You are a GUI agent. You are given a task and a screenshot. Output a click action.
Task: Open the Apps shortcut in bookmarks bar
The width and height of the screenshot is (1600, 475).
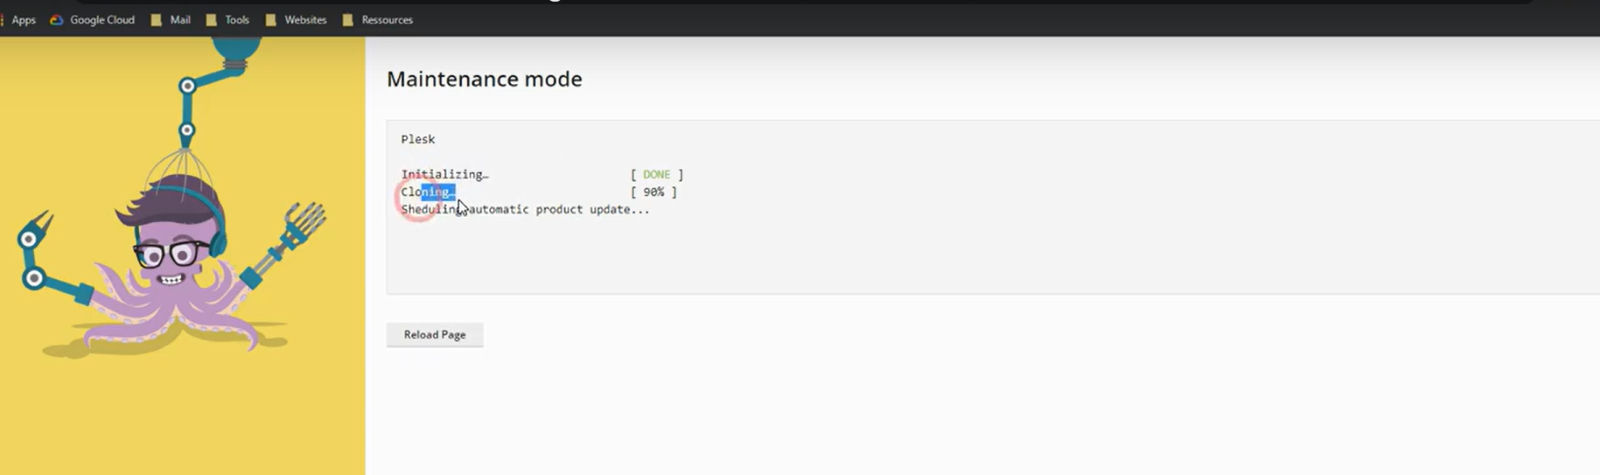click(x=22, y=20)
